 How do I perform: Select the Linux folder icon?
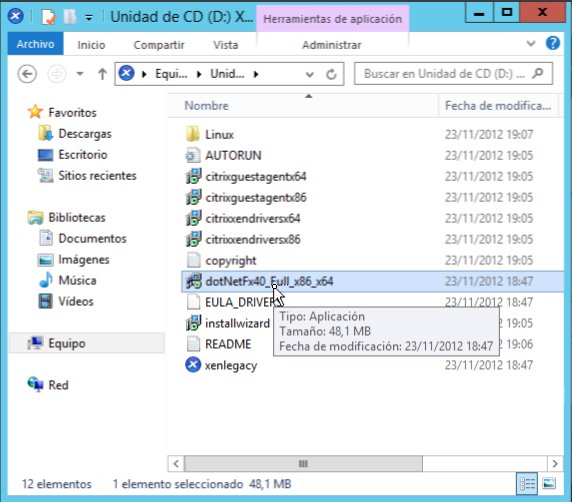click(193, 135)
